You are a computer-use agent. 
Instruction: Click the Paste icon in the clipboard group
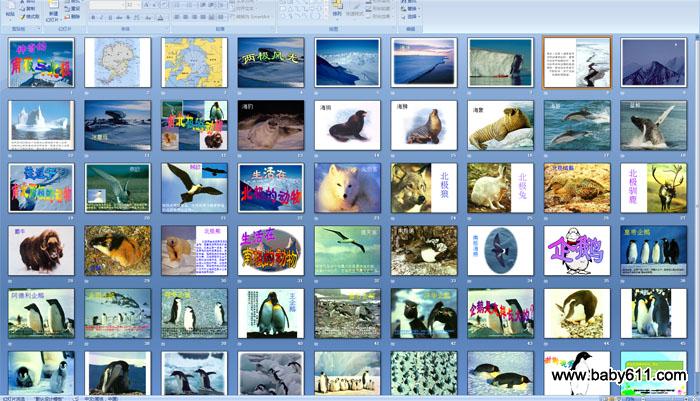point(9,8)
